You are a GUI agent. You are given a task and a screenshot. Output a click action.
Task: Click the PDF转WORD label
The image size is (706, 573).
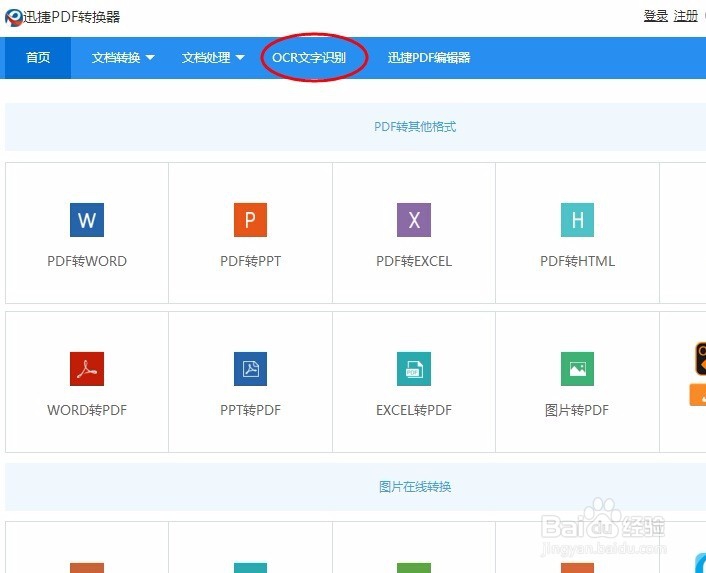click(x=87, y=261)
